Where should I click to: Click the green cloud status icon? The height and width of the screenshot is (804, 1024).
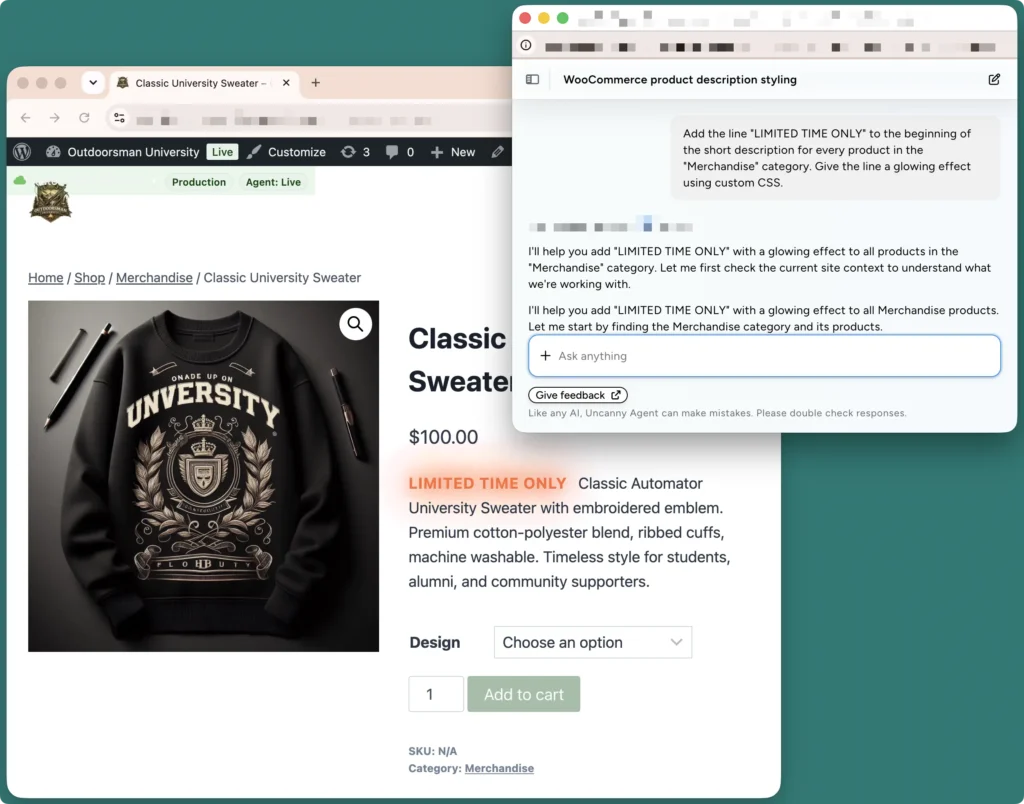pos(20,180)
